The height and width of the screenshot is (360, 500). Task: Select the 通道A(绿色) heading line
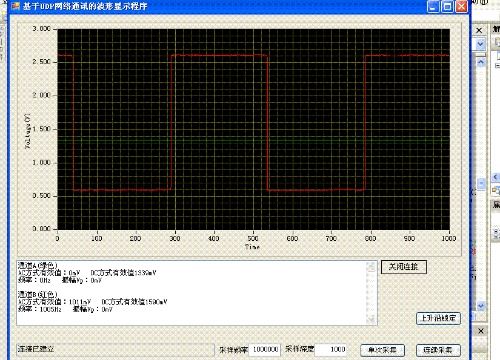pos(38,266)
